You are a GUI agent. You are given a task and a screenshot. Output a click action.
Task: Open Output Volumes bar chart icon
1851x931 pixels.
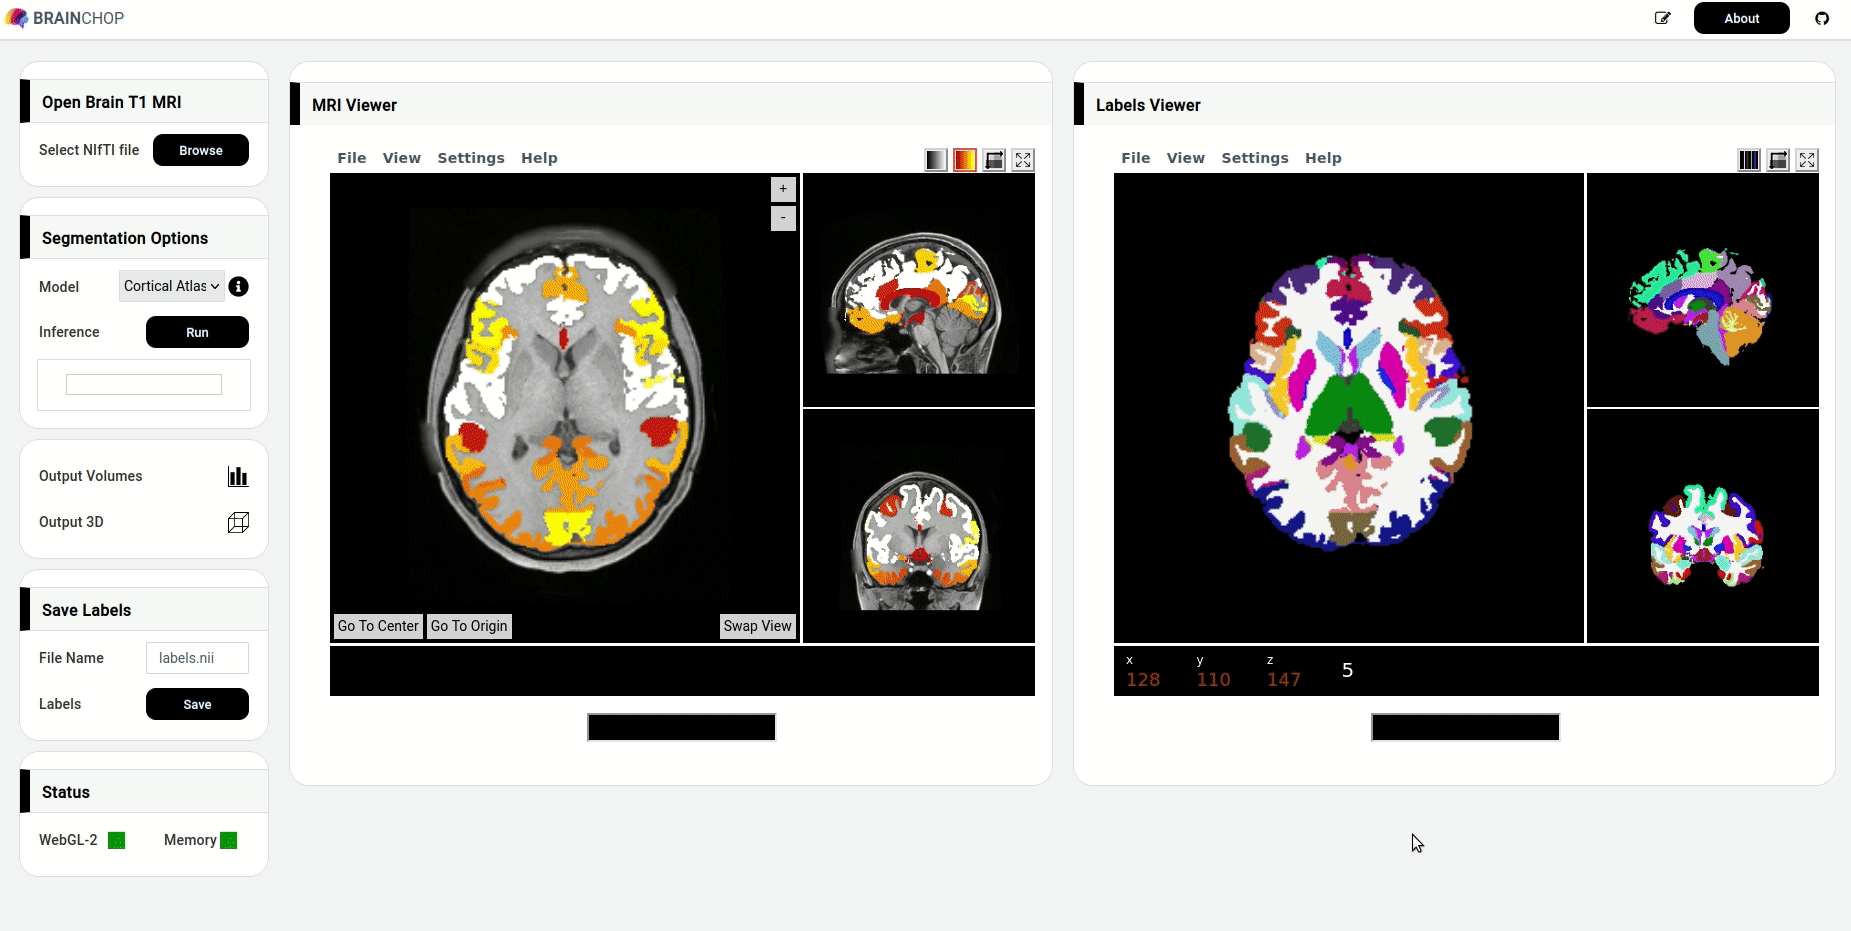pos(238,476)
